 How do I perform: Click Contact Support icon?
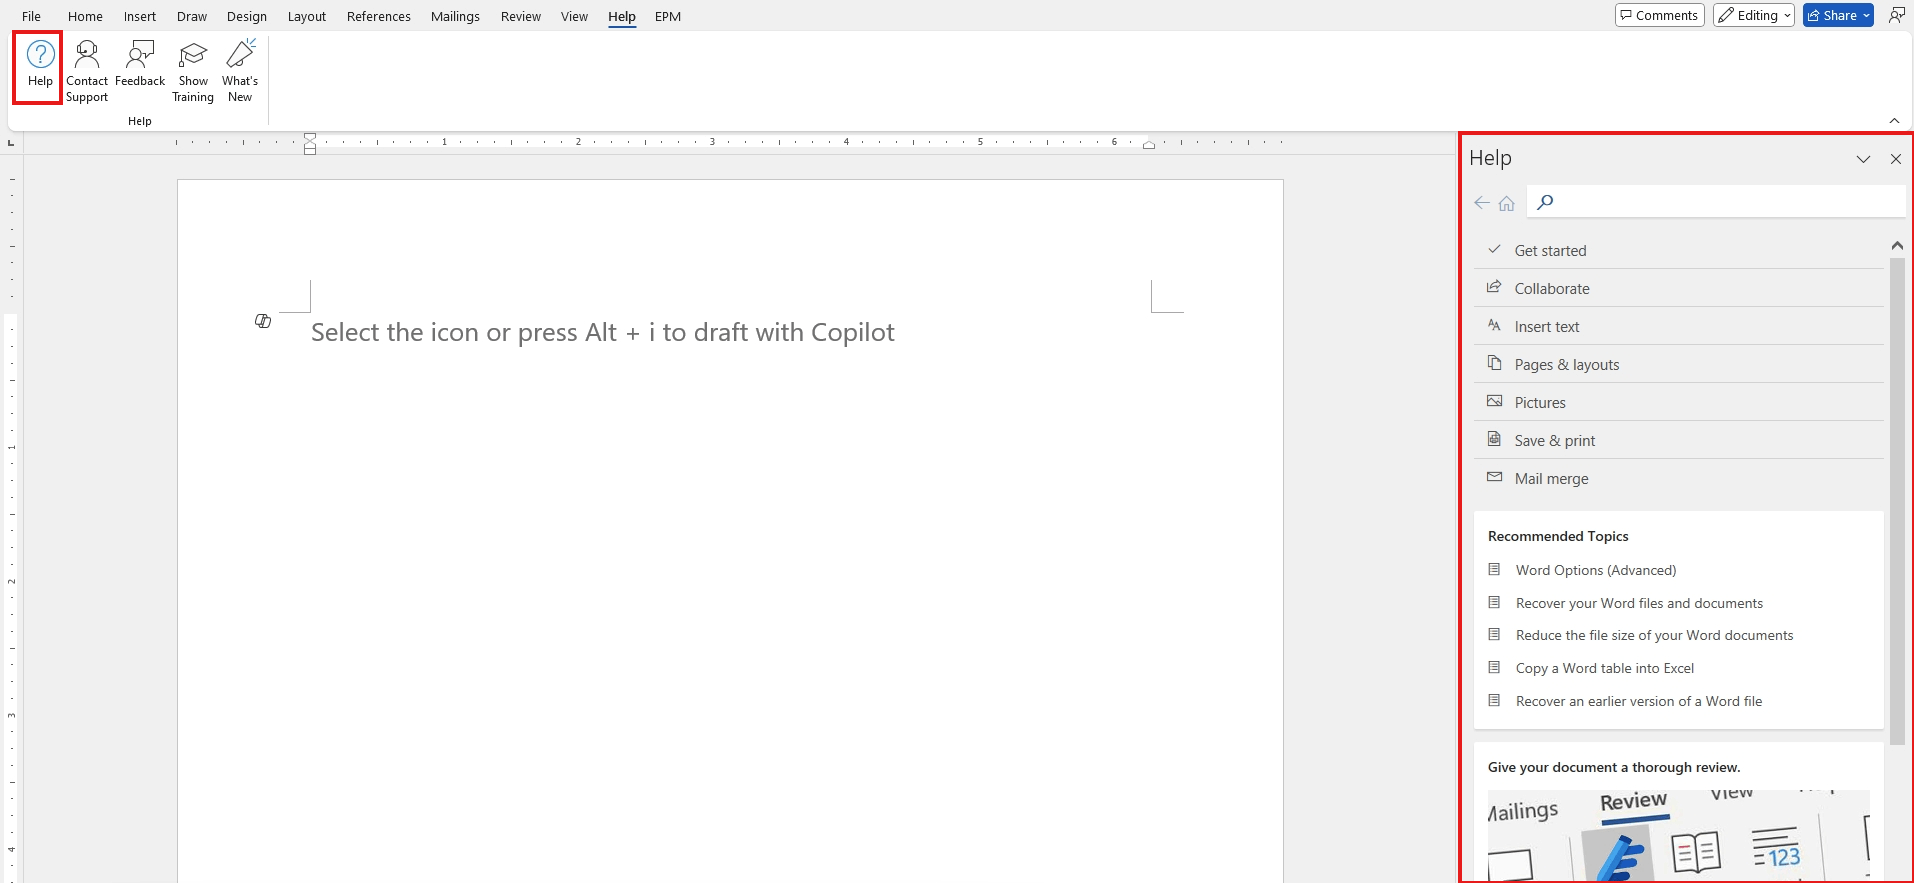coord(87,70)
